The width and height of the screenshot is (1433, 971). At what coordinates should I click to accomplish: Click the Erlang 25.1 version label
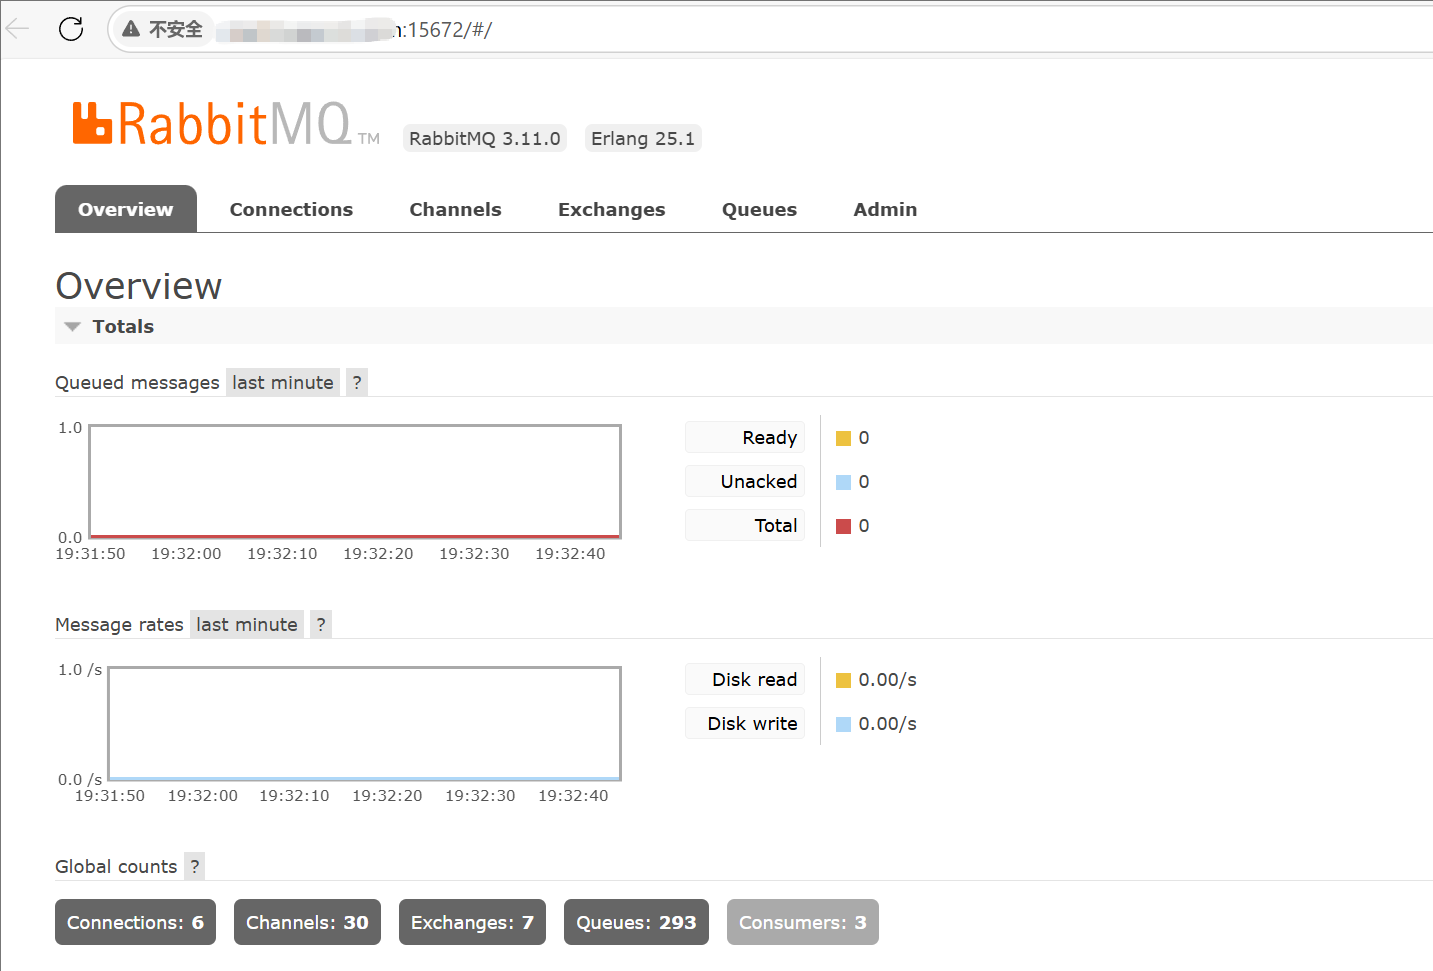[643, 138]
